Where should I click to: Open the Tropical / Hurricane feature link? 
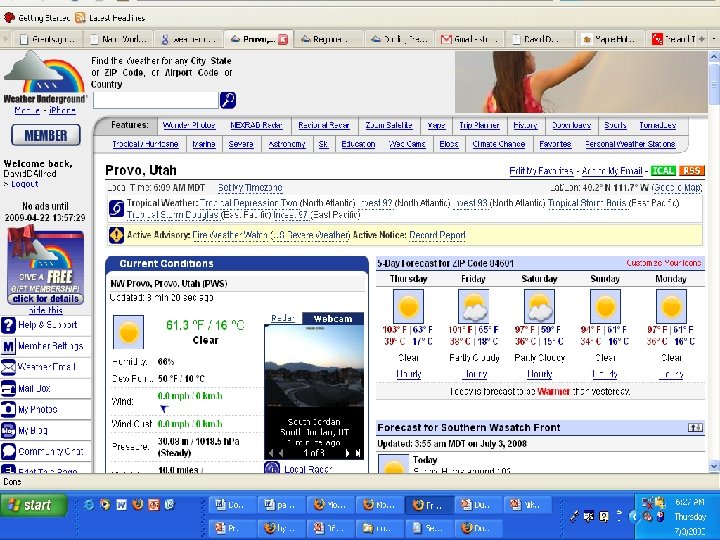[x=146, y=144]
